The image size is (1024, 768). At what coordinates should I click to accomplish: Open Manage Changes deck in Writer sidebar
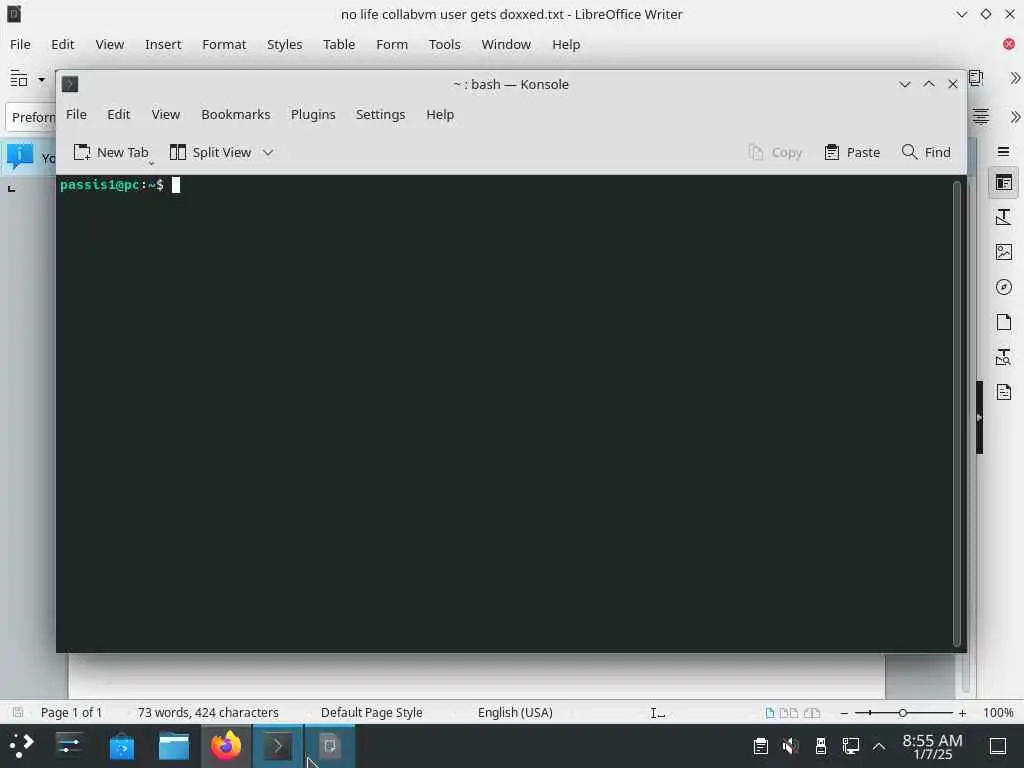(x=1003, y=392)
